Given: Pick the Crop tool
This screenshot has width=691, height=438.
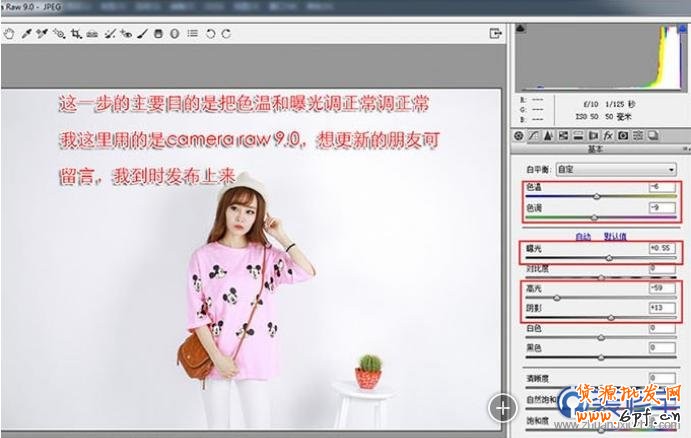Looking at the screenshot, I should tap(75, 33).
